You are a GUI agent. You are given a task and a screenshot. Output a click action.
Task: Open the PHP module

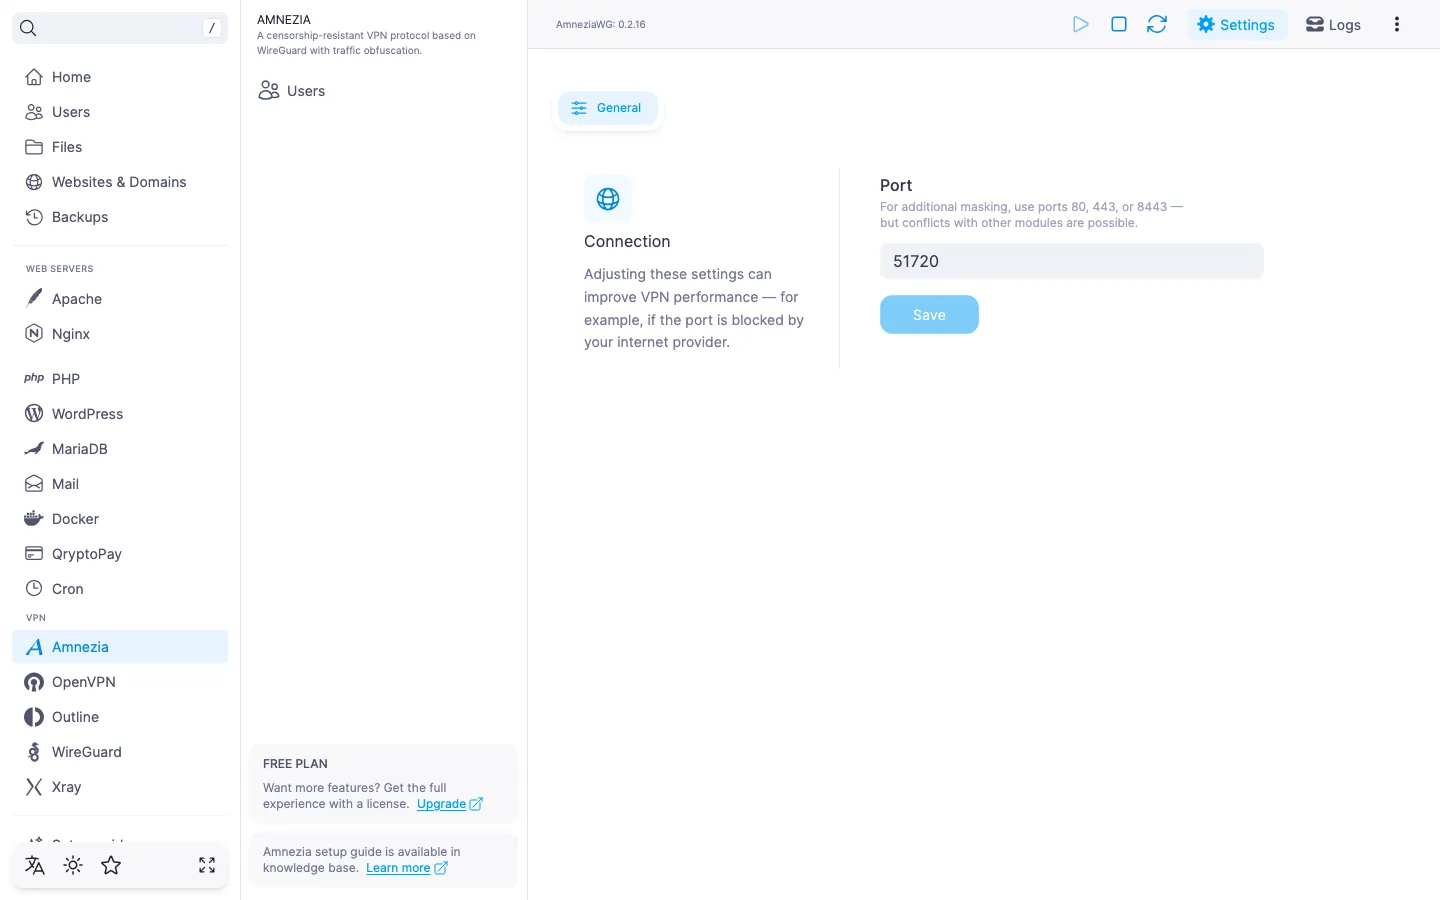coord(120,379)
